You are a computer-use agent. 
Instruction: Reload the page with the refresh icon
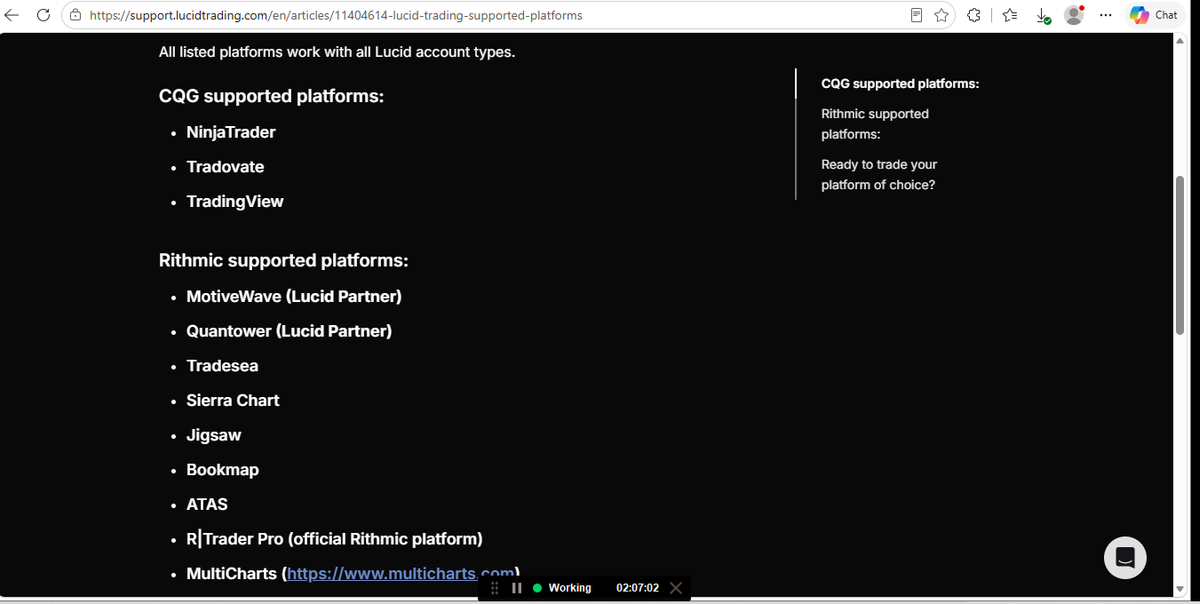pyautogui.click(x=43, y=15)
